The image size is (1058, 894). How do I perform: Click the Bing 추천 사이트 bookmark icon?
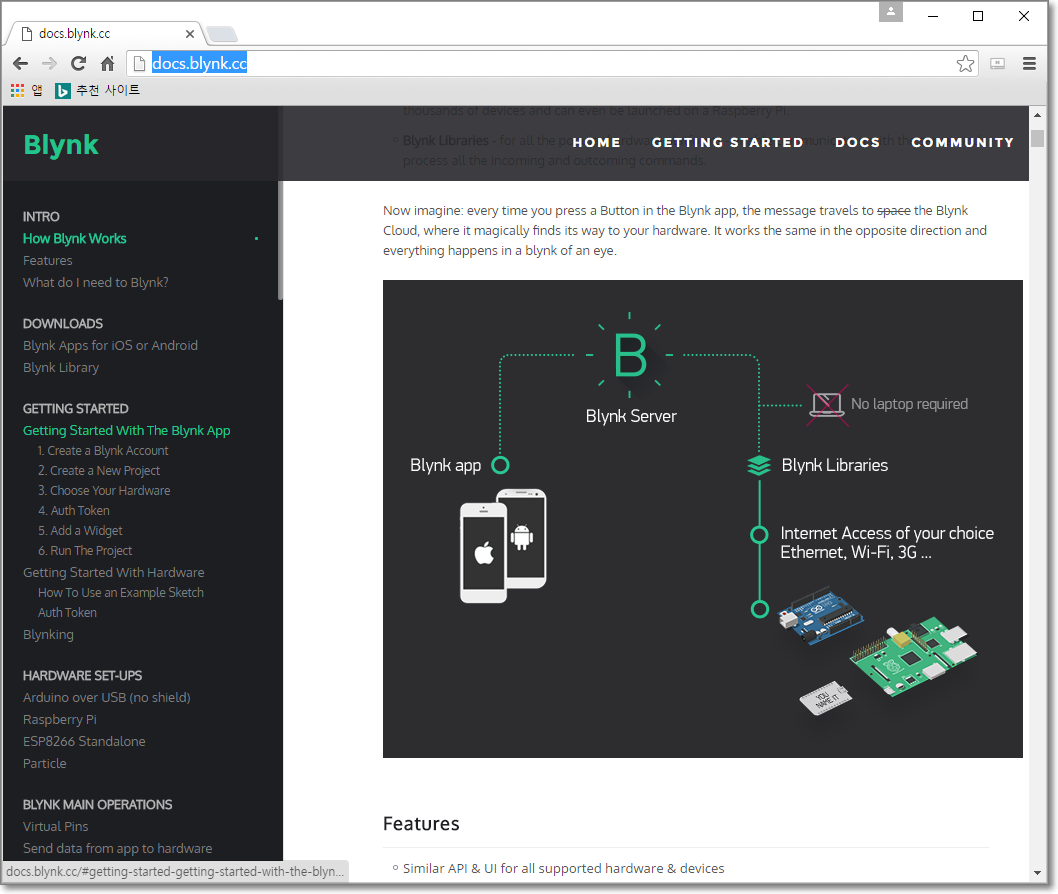(x=62, y=89)
